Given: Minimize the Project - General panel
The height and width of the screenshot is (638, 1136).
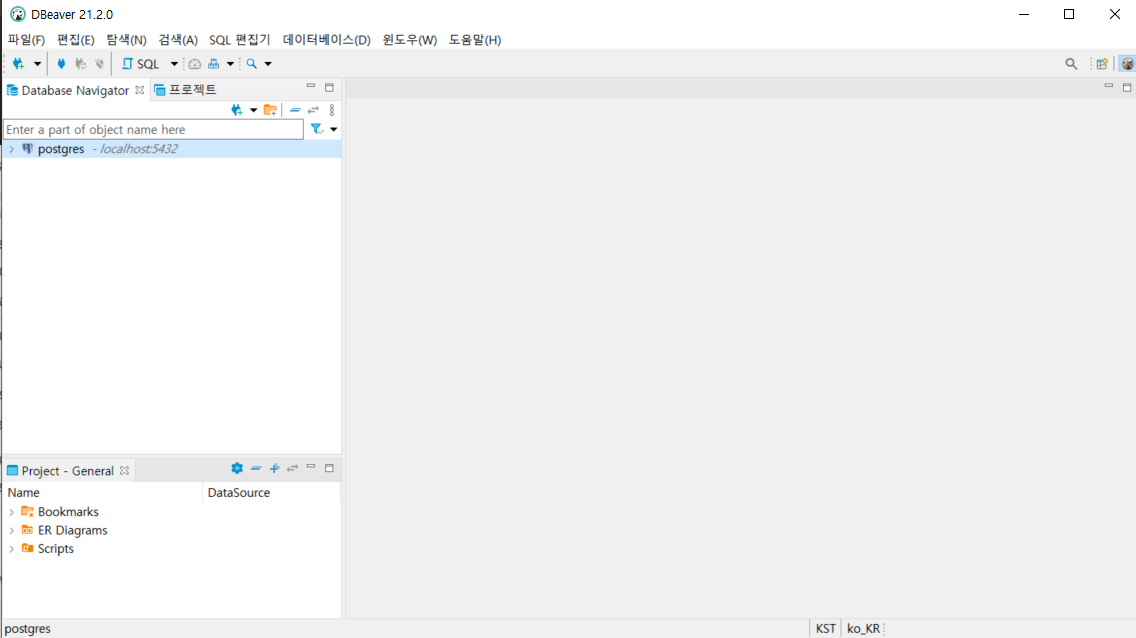Looking at the screenshot, I should click(311, 467).
